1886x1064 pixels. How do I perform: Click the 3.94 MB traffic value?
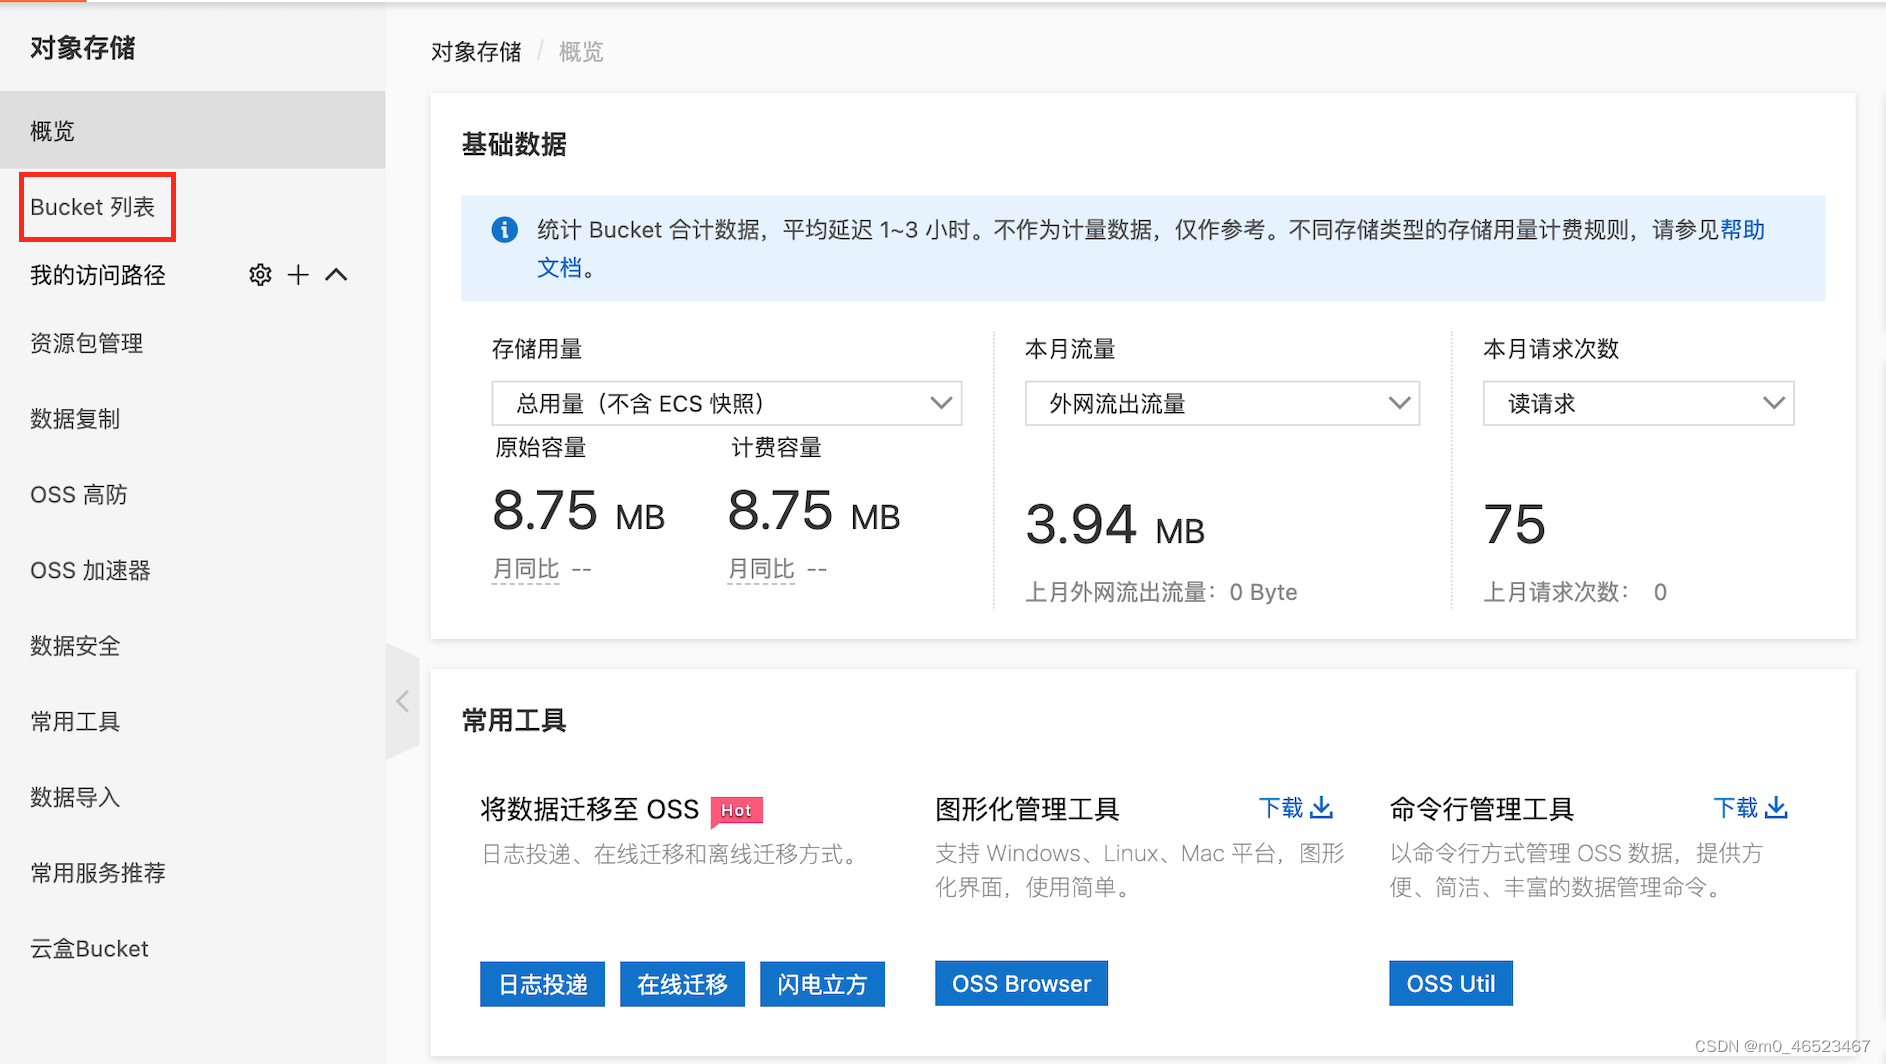1115,525
